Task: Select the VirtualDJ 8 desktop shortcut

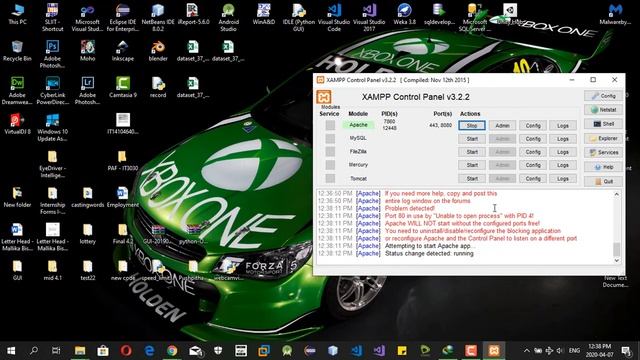Action: pos(17,124)
